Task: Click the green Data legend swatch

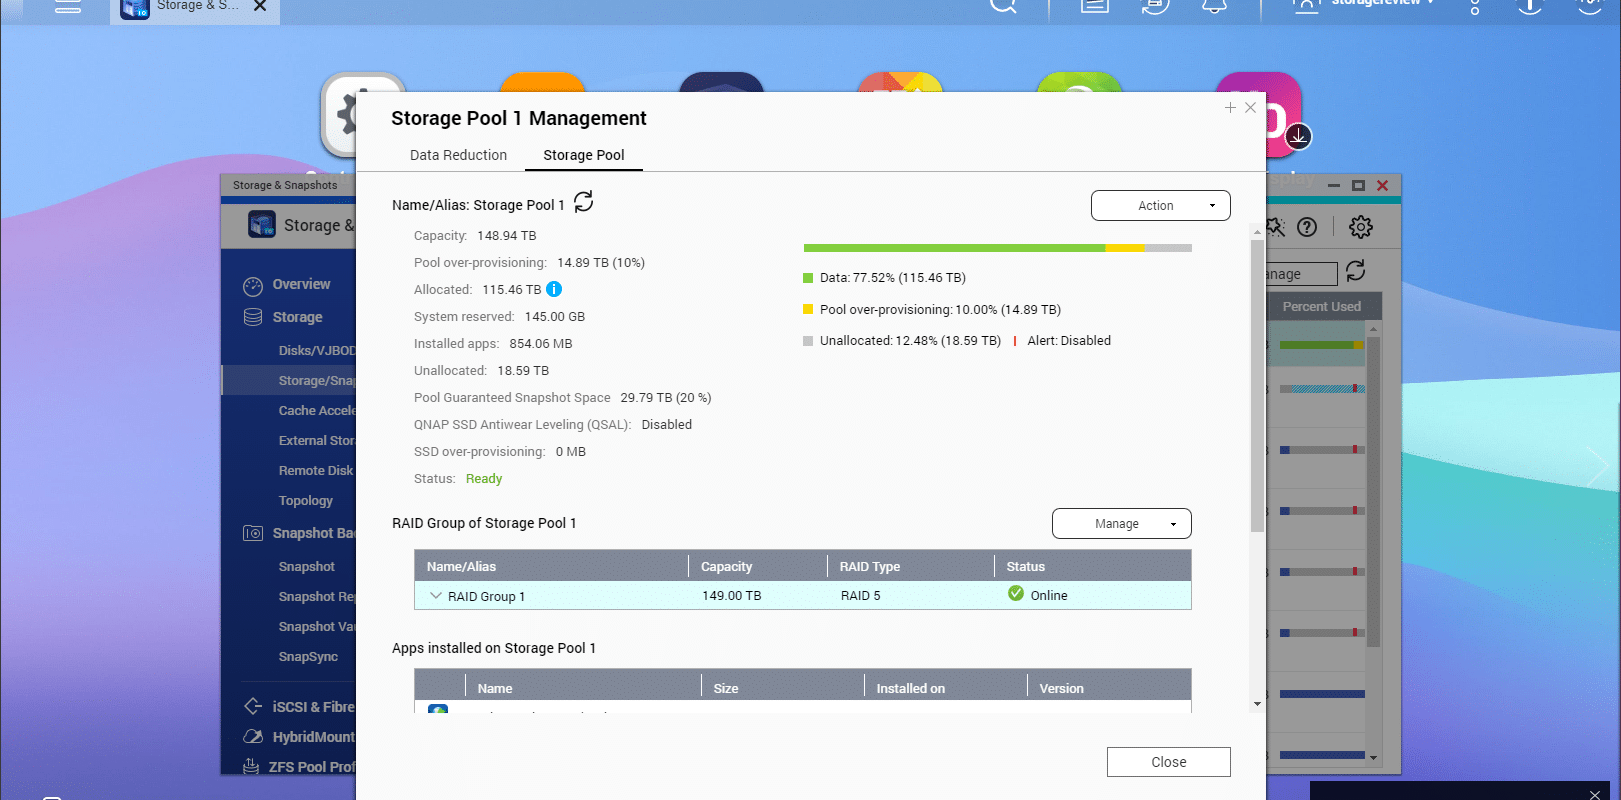Action: [808, 278]
